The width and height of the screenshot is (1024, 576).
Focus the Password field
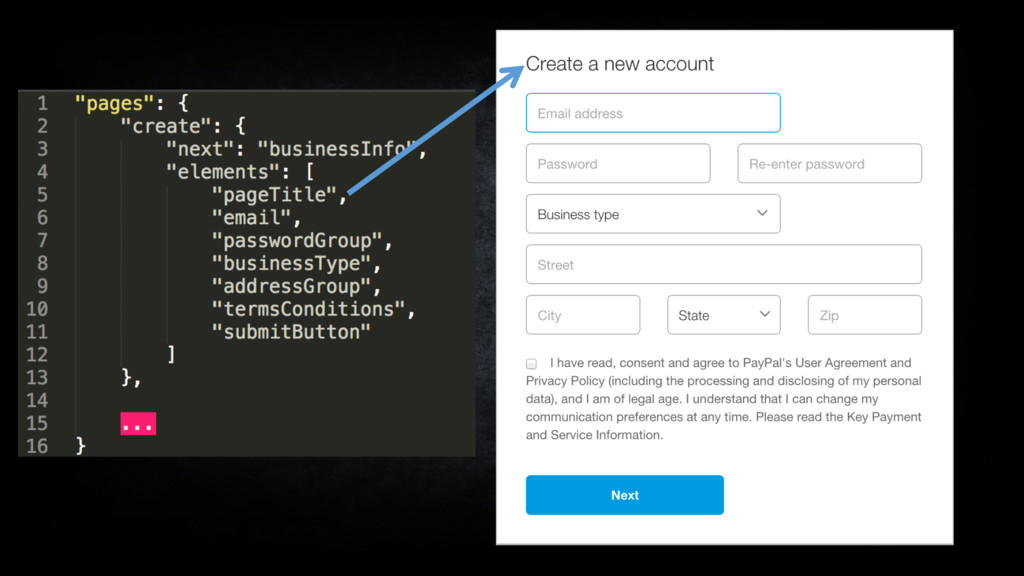[x=618, y=163]
